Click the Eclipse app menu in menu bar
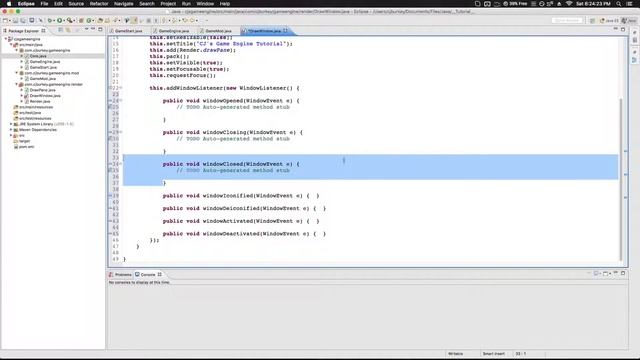Image resolution: width=640 pixels, height=360 pixels. 26,4
